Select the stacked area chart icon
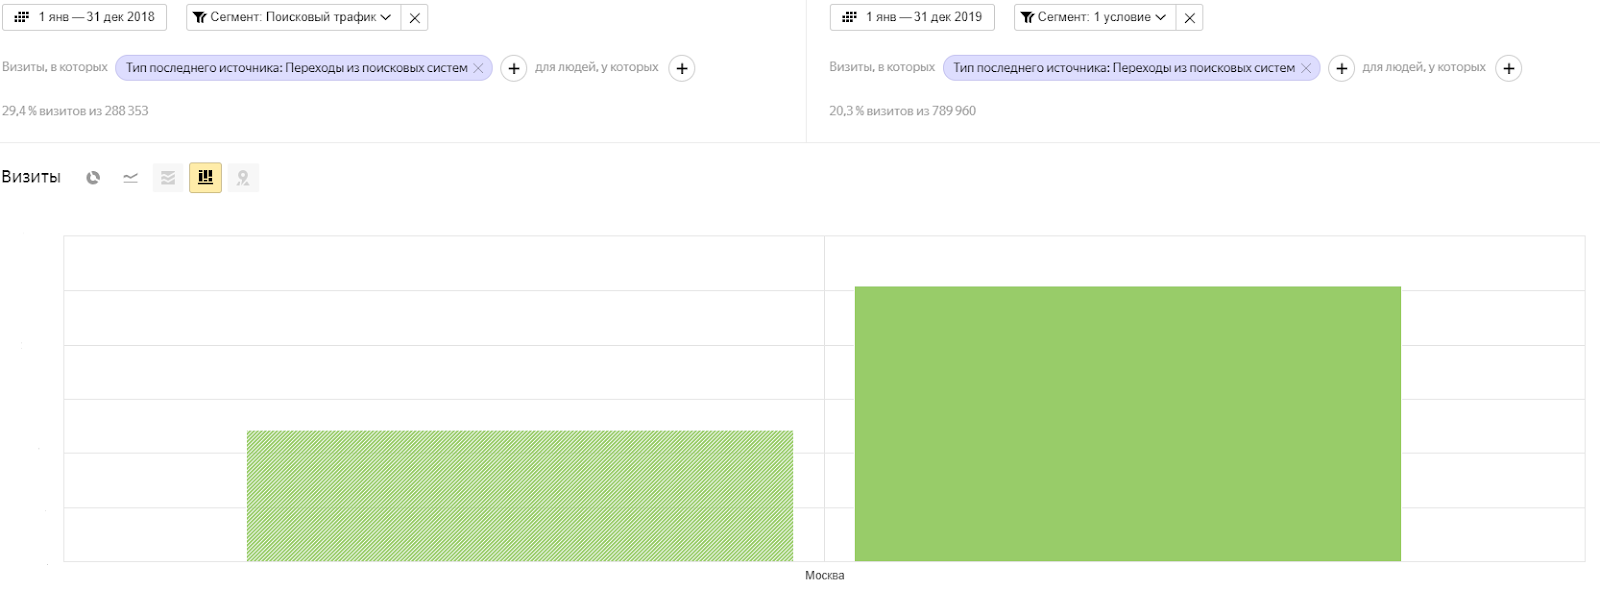The image size is (1600, 591). [168, 178]
